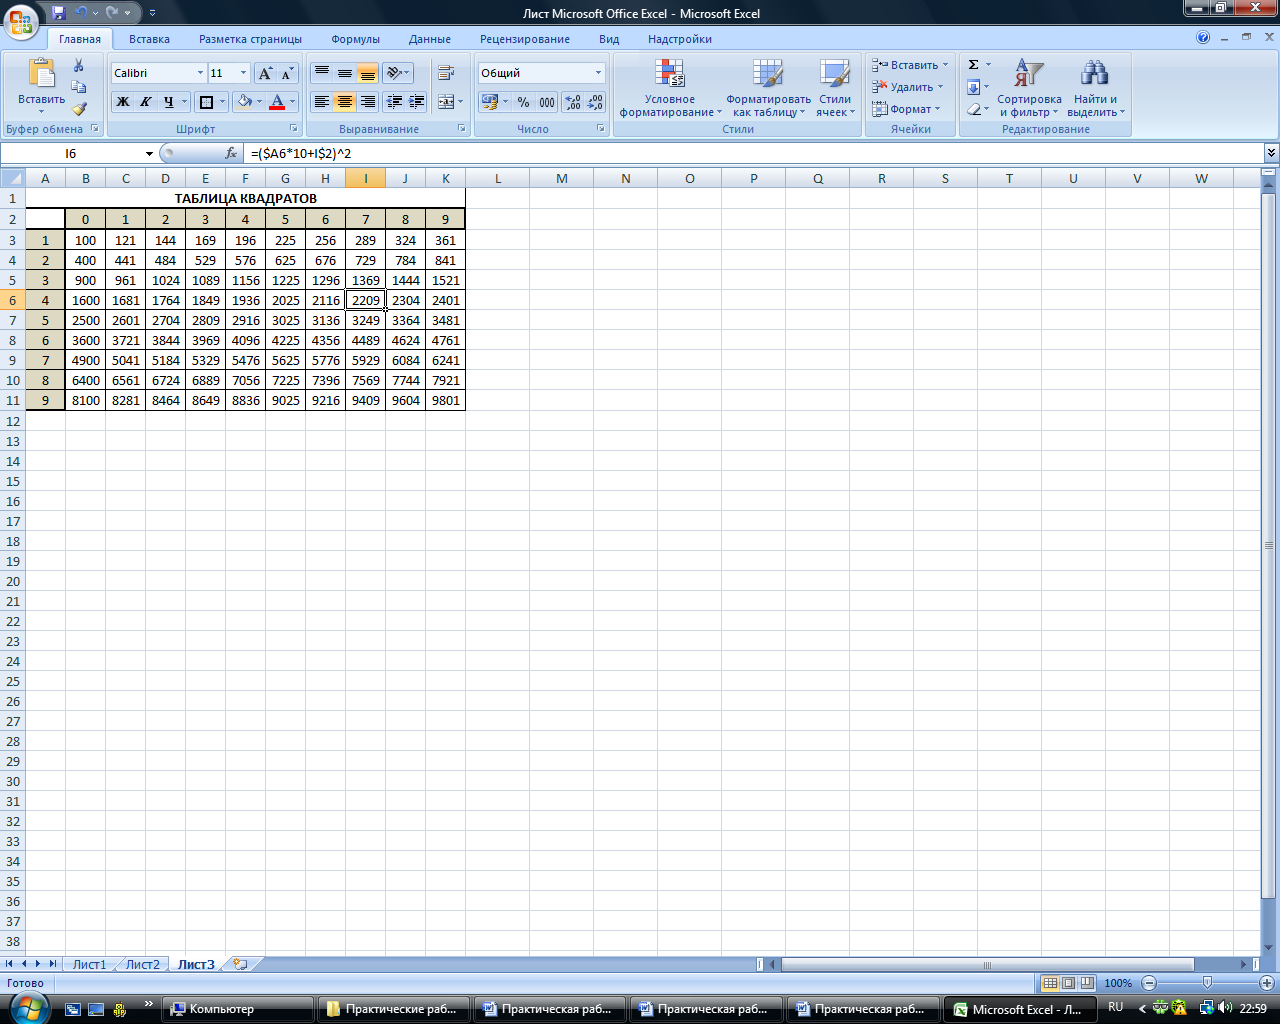Open Компьютер from the Windows taskbar
Screen dimensions: 1280x1024
238,1009
